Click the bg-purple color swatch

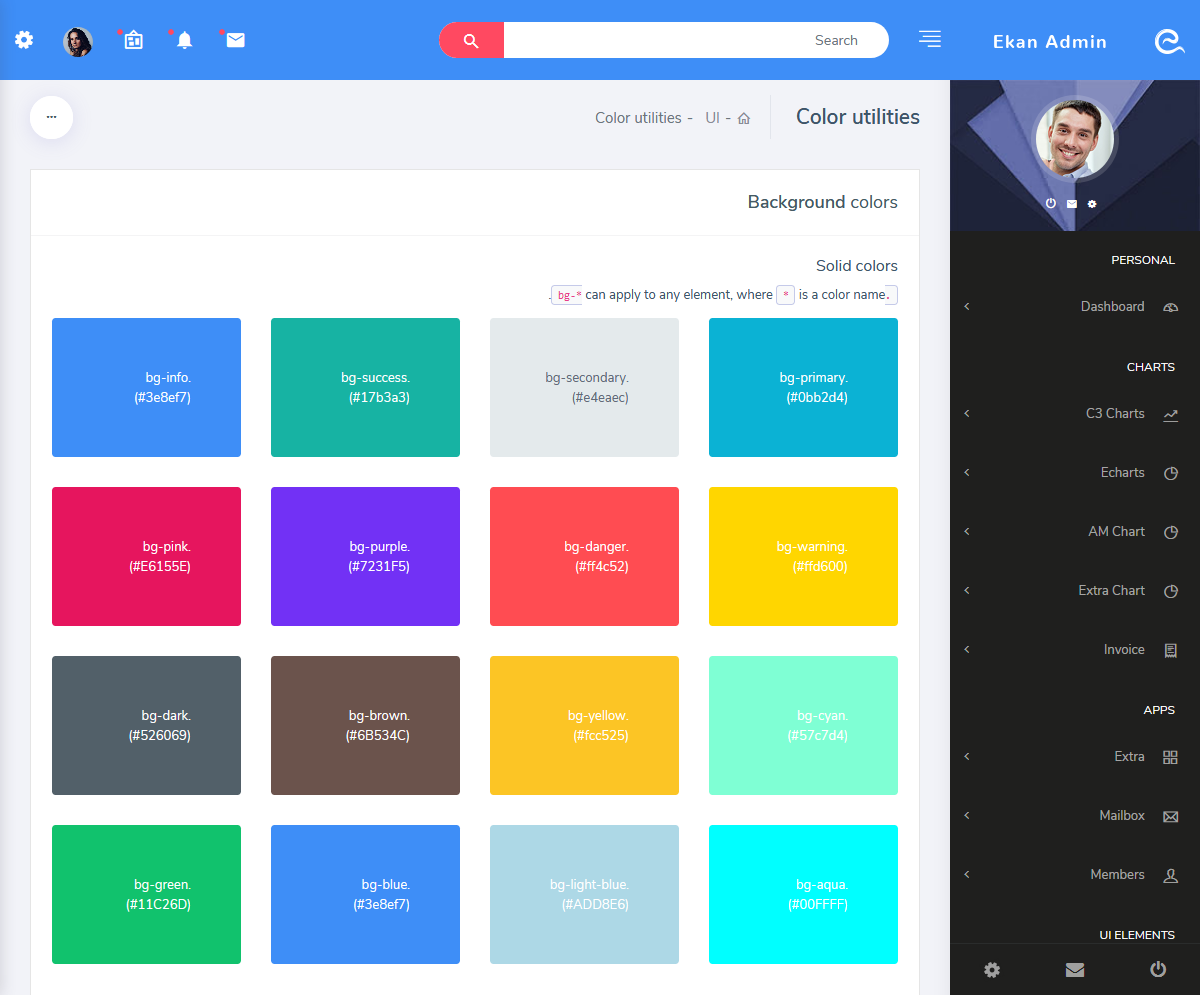click(365, 556)
